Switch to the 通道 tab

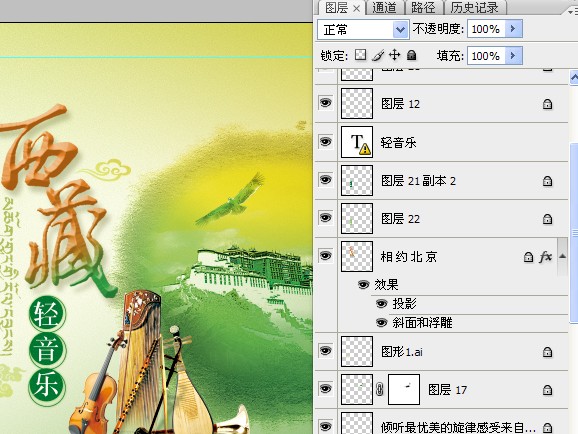(384, 7)
